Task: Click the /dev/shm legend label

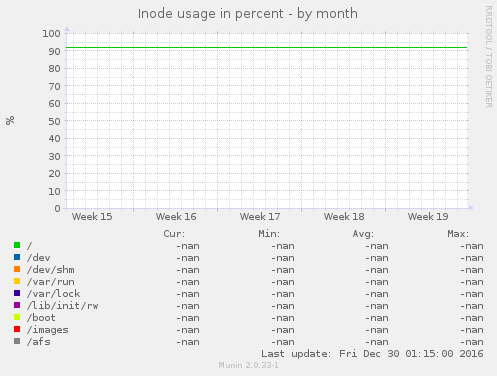Action: pos(51,270)
